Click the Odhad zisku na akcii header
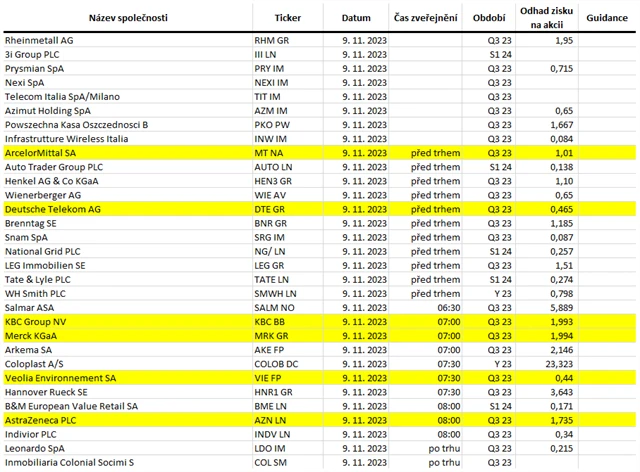Viewport: 640px width, 472px height. point(547,18)
